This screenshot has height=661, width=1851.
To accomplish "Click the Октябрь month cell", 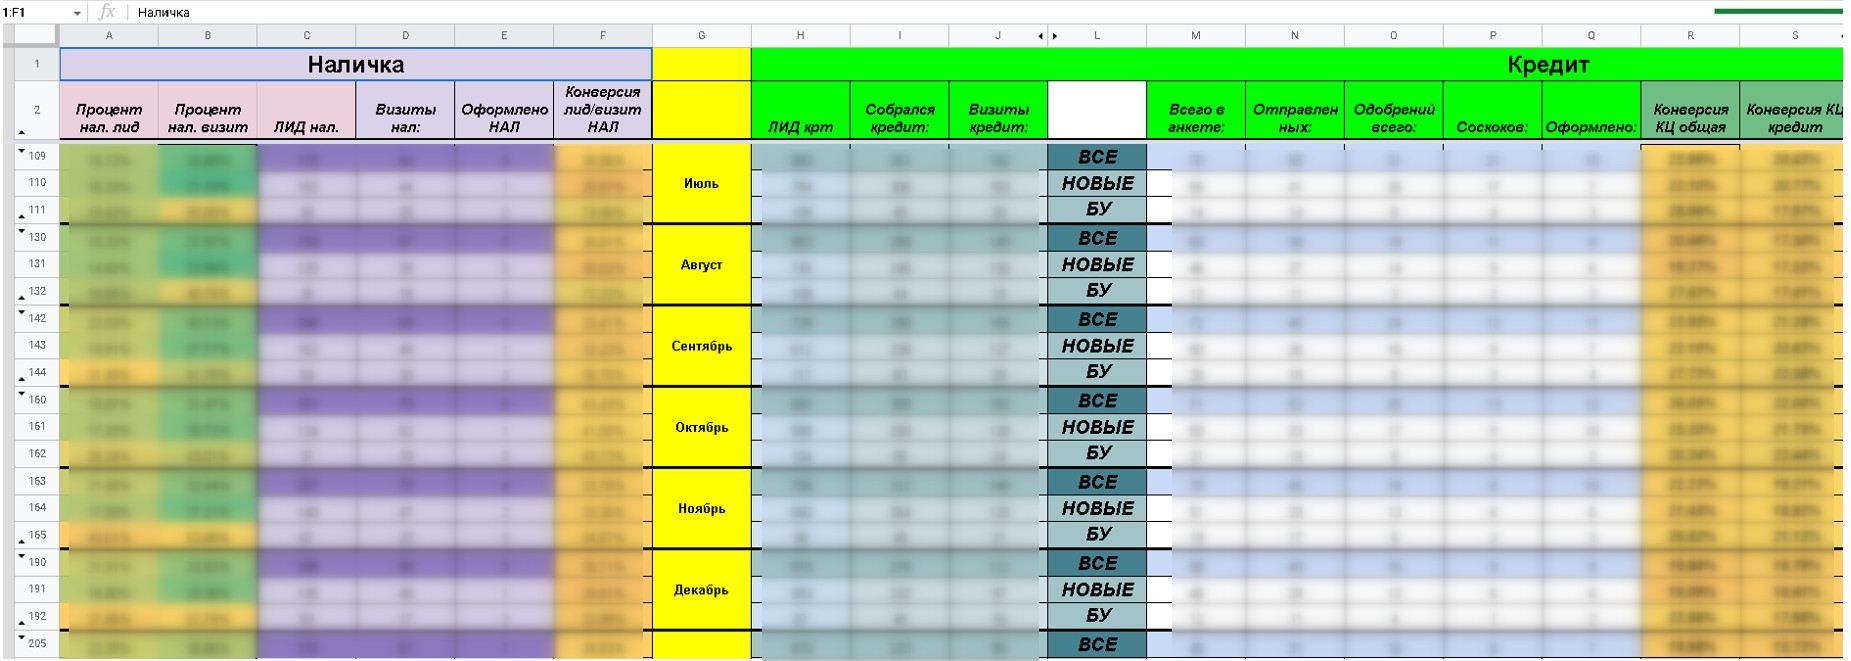I will tap(701, 427).
